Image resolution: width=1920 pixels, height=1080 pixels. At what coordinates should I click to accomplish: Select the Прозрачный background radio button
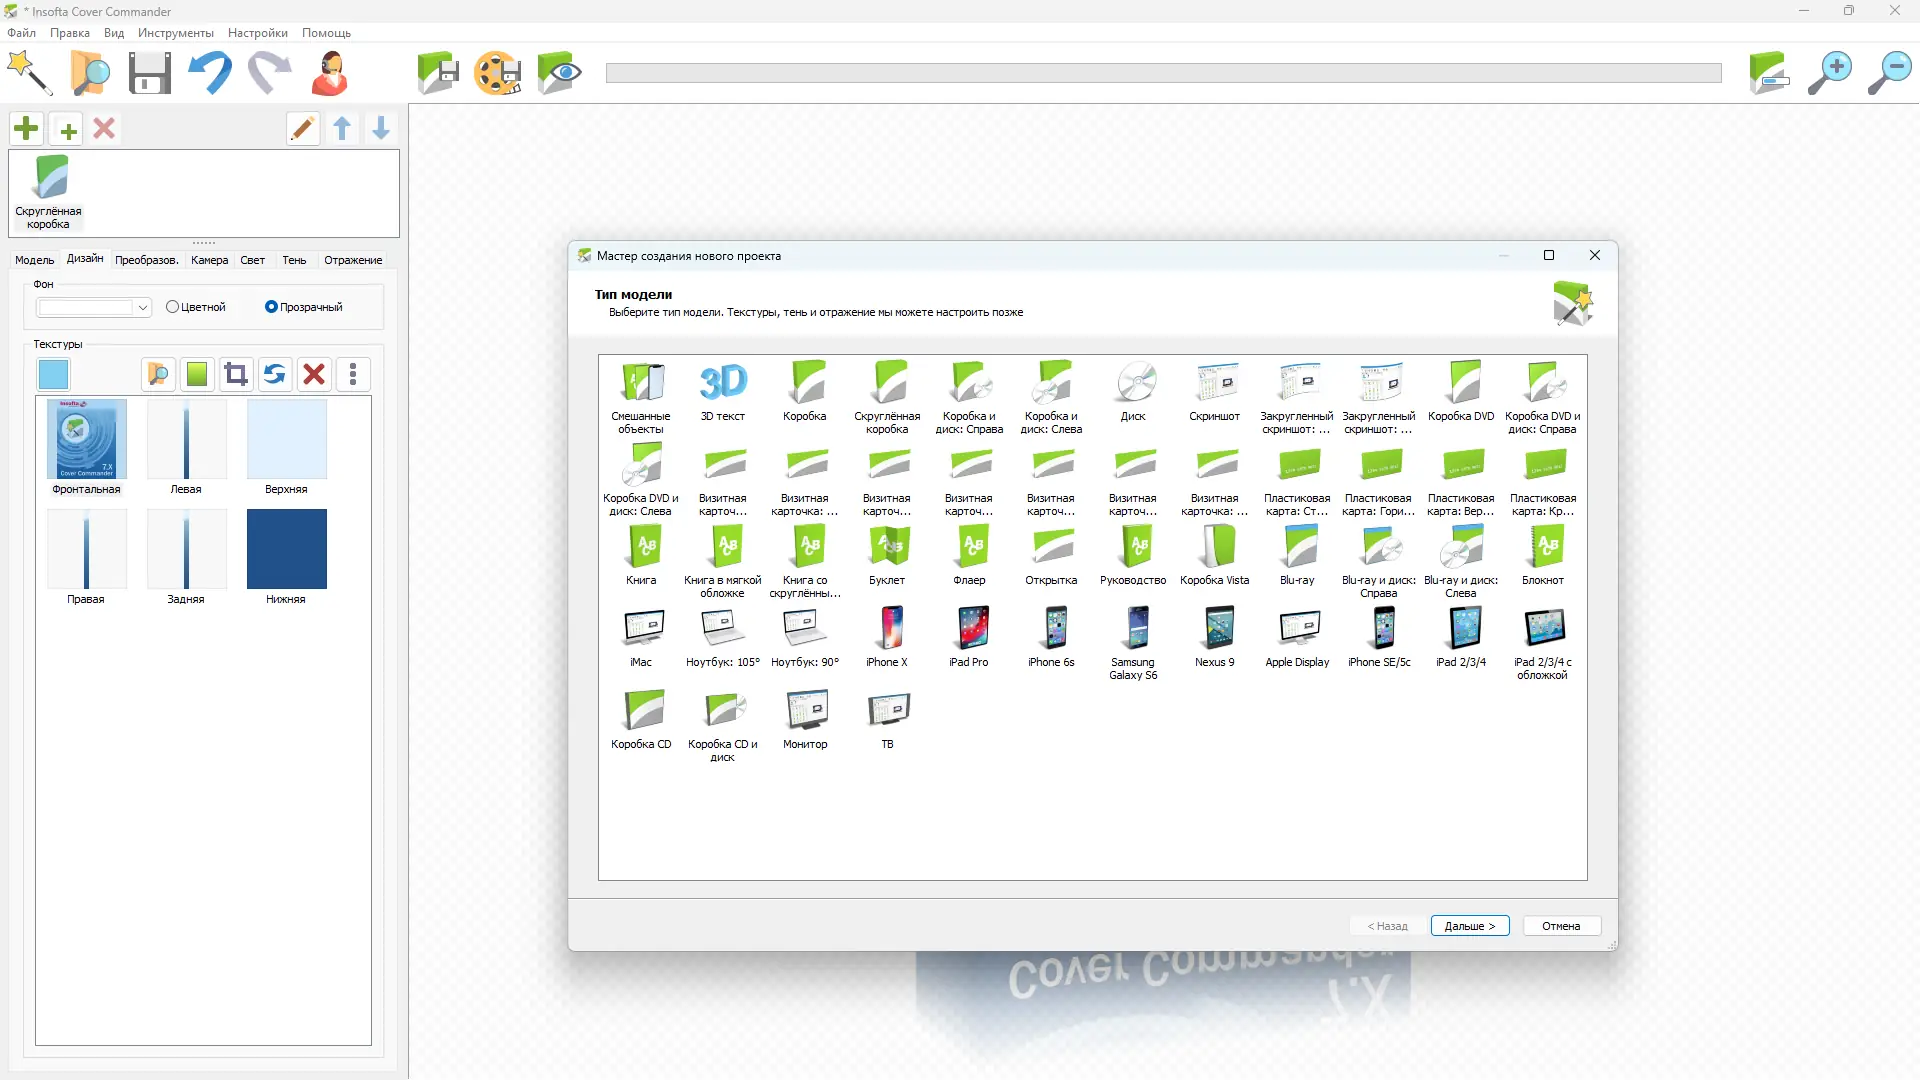271,307
